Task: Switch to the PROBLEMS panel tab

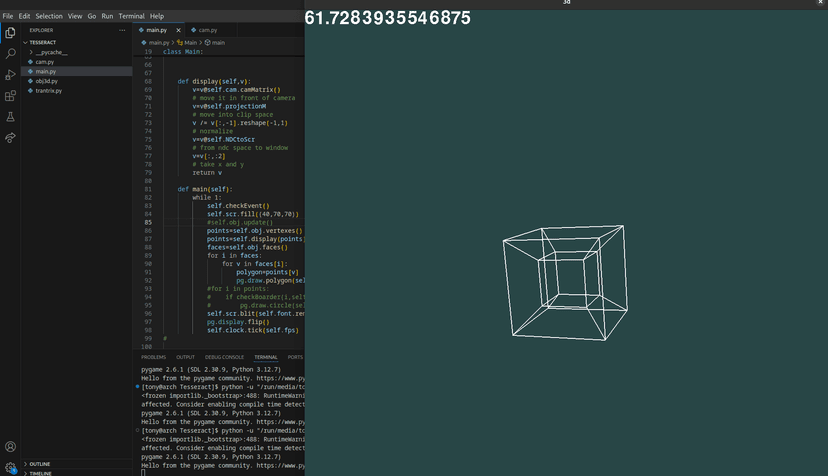Action: tap(153, 357)
